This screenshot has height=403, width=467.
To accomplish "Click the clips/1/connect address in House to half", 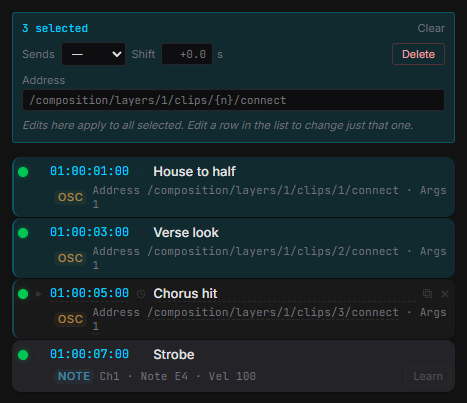I will (273, 190).
